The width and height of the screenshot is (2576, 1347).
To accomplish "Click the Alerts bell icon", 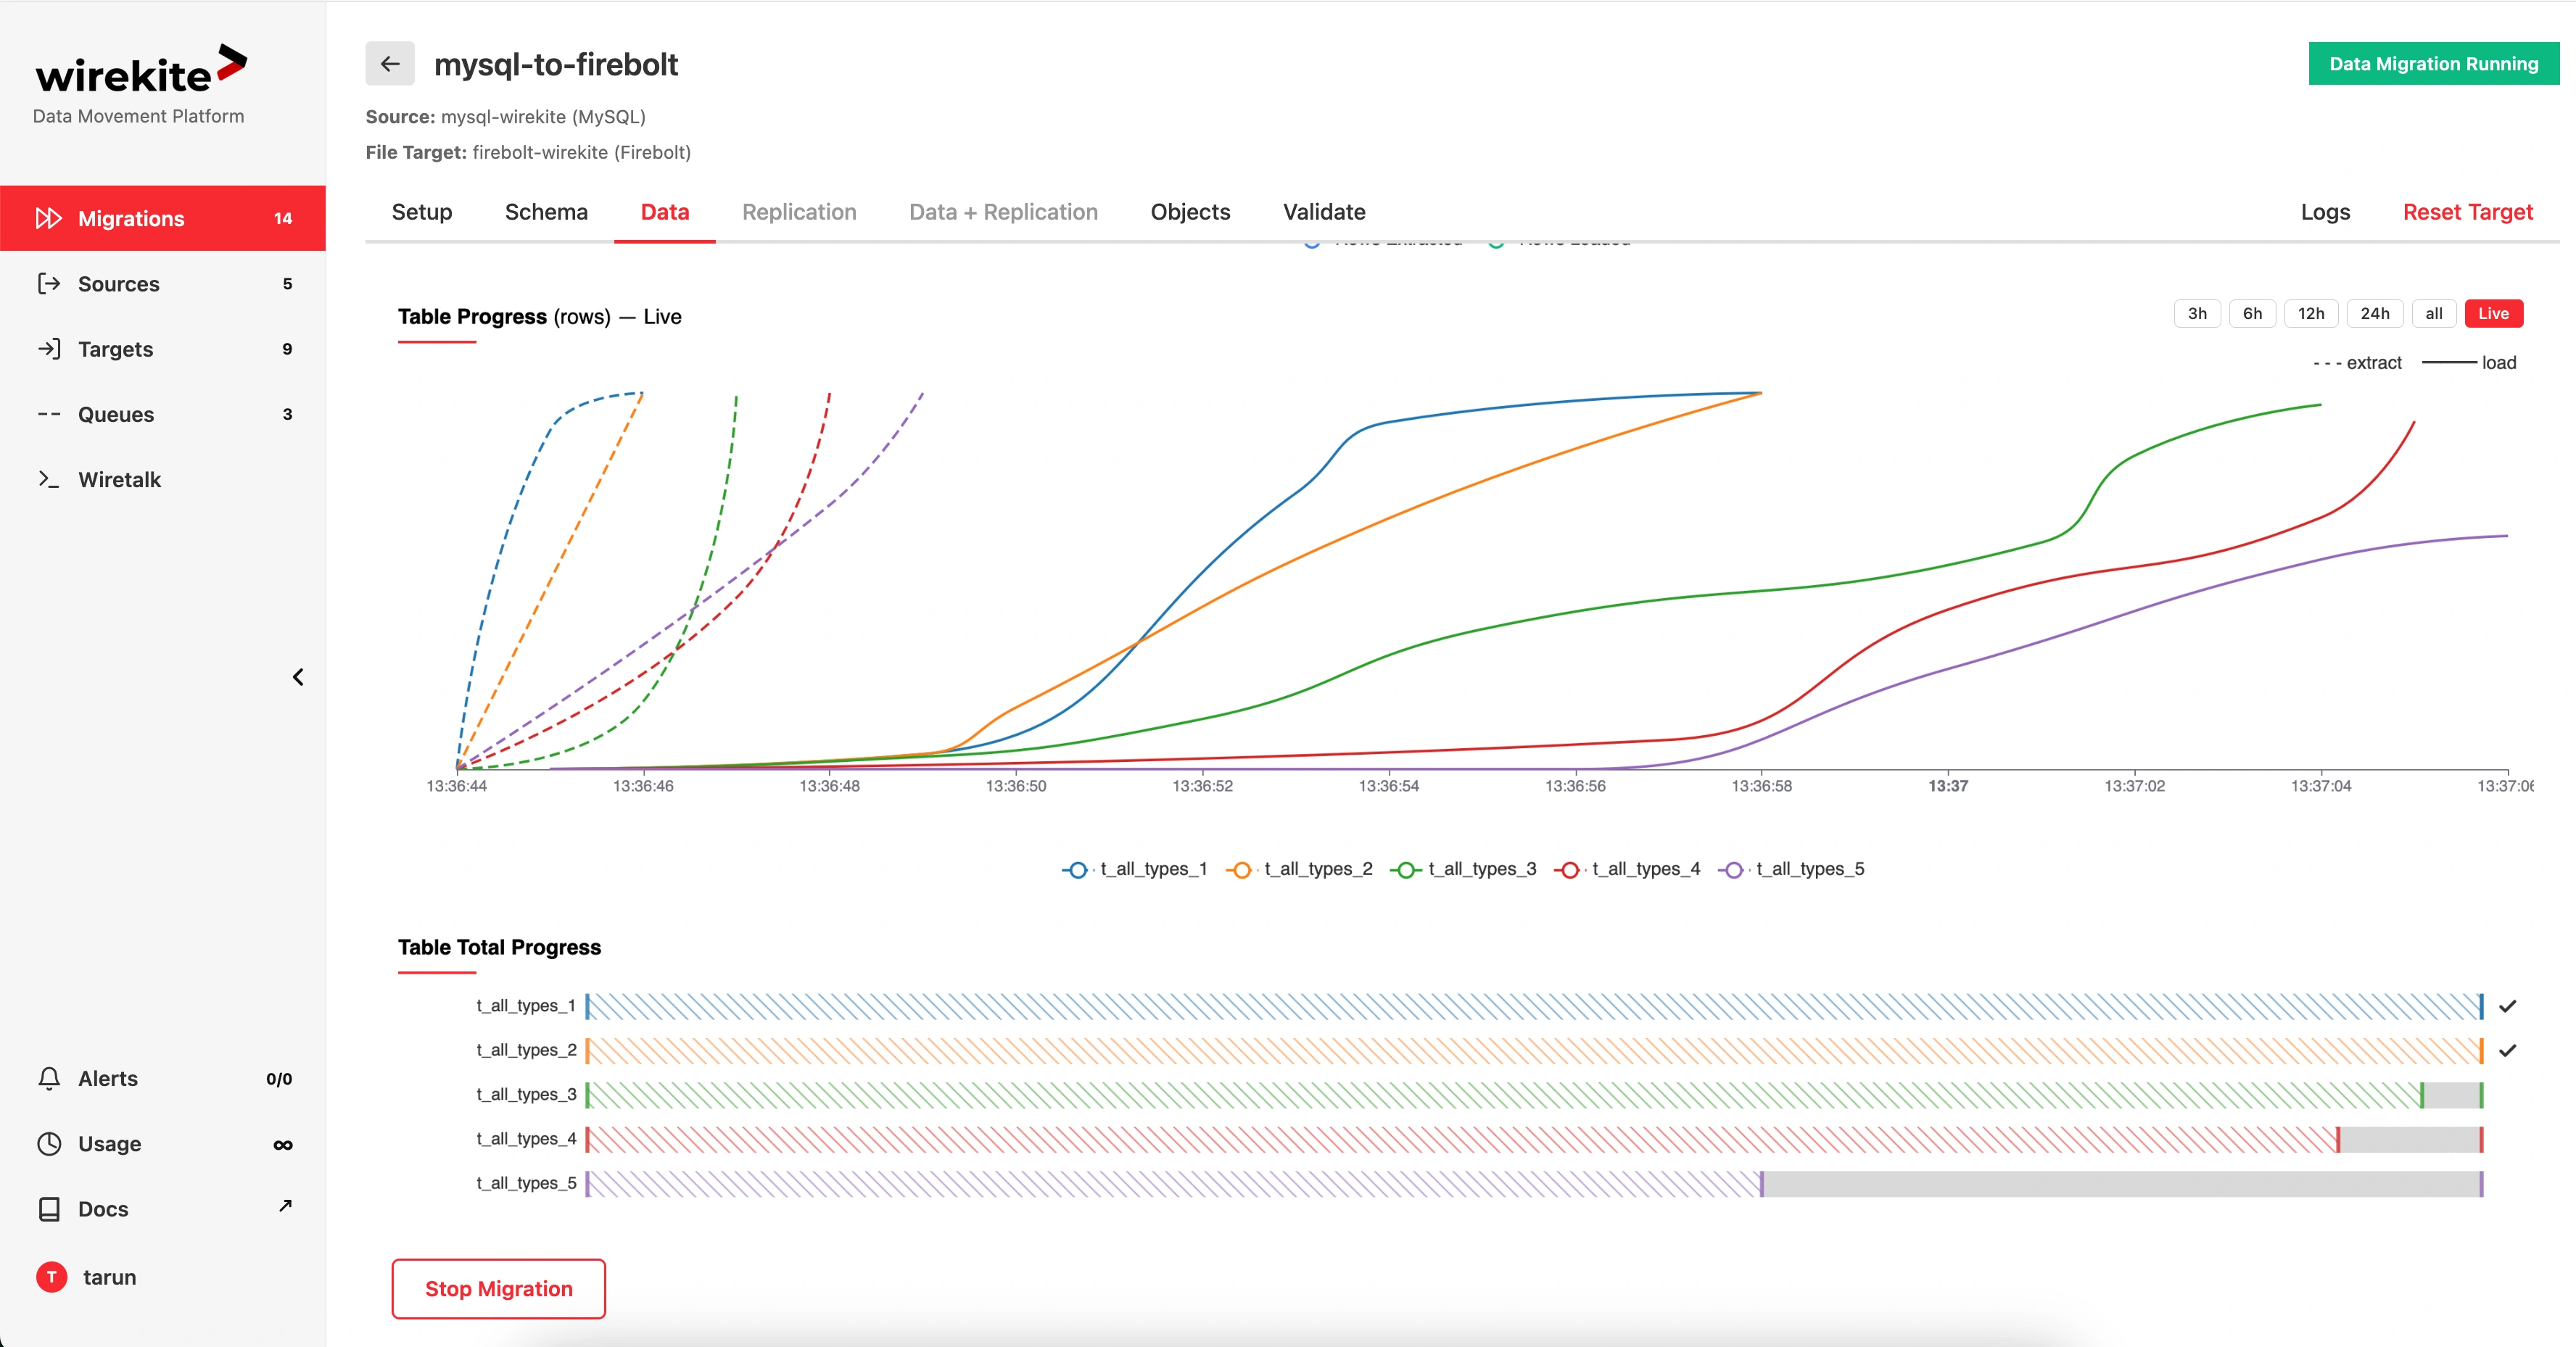I will (49, 1078).
